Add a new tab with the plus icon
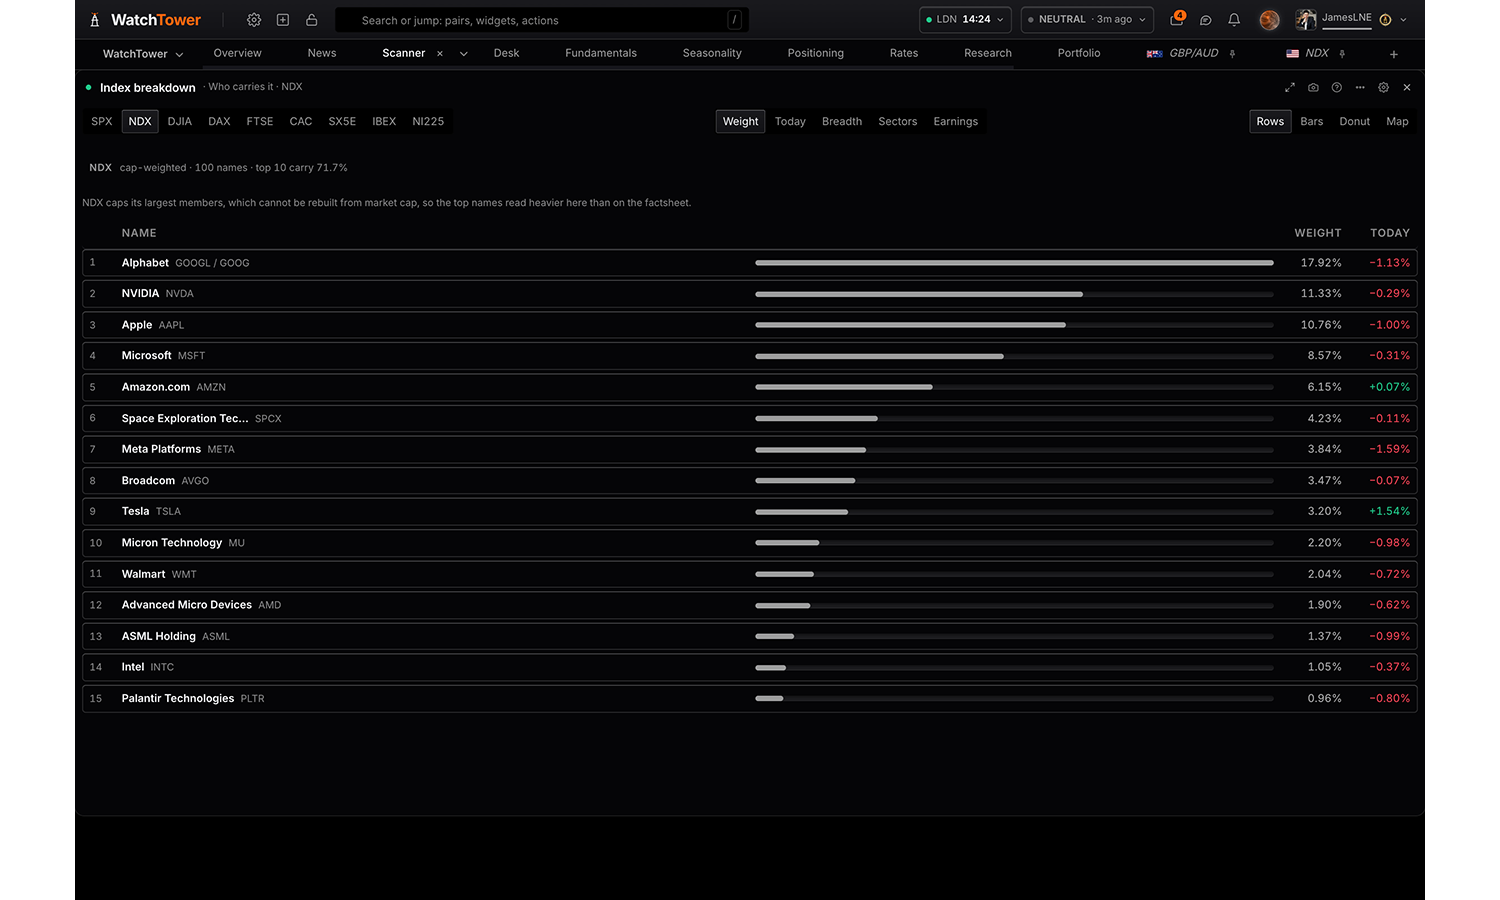This screenshot has width=1500, height=900. coord(1394,54)
